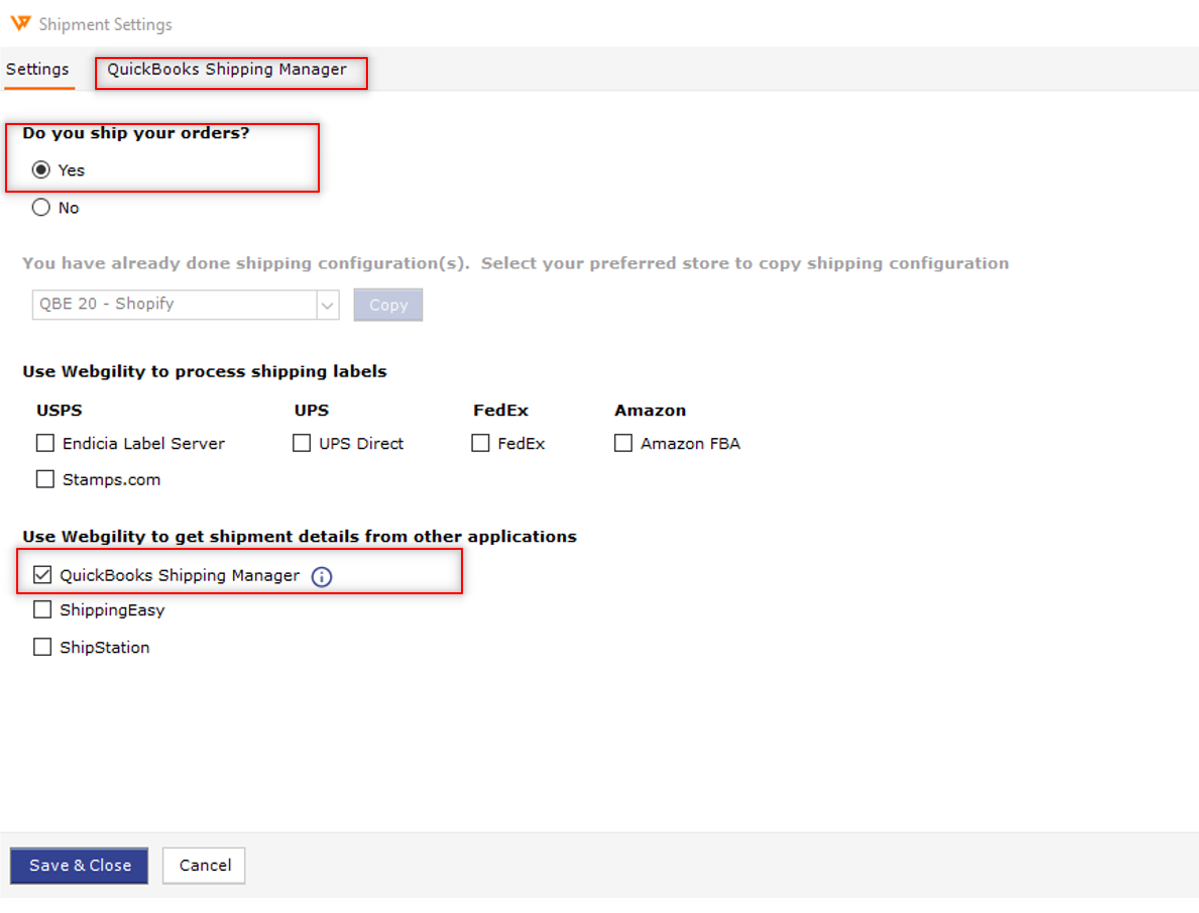Uncheck QuickBooks Shipping Manager checkbox
1199x913 pixels.
click(42, 574)
